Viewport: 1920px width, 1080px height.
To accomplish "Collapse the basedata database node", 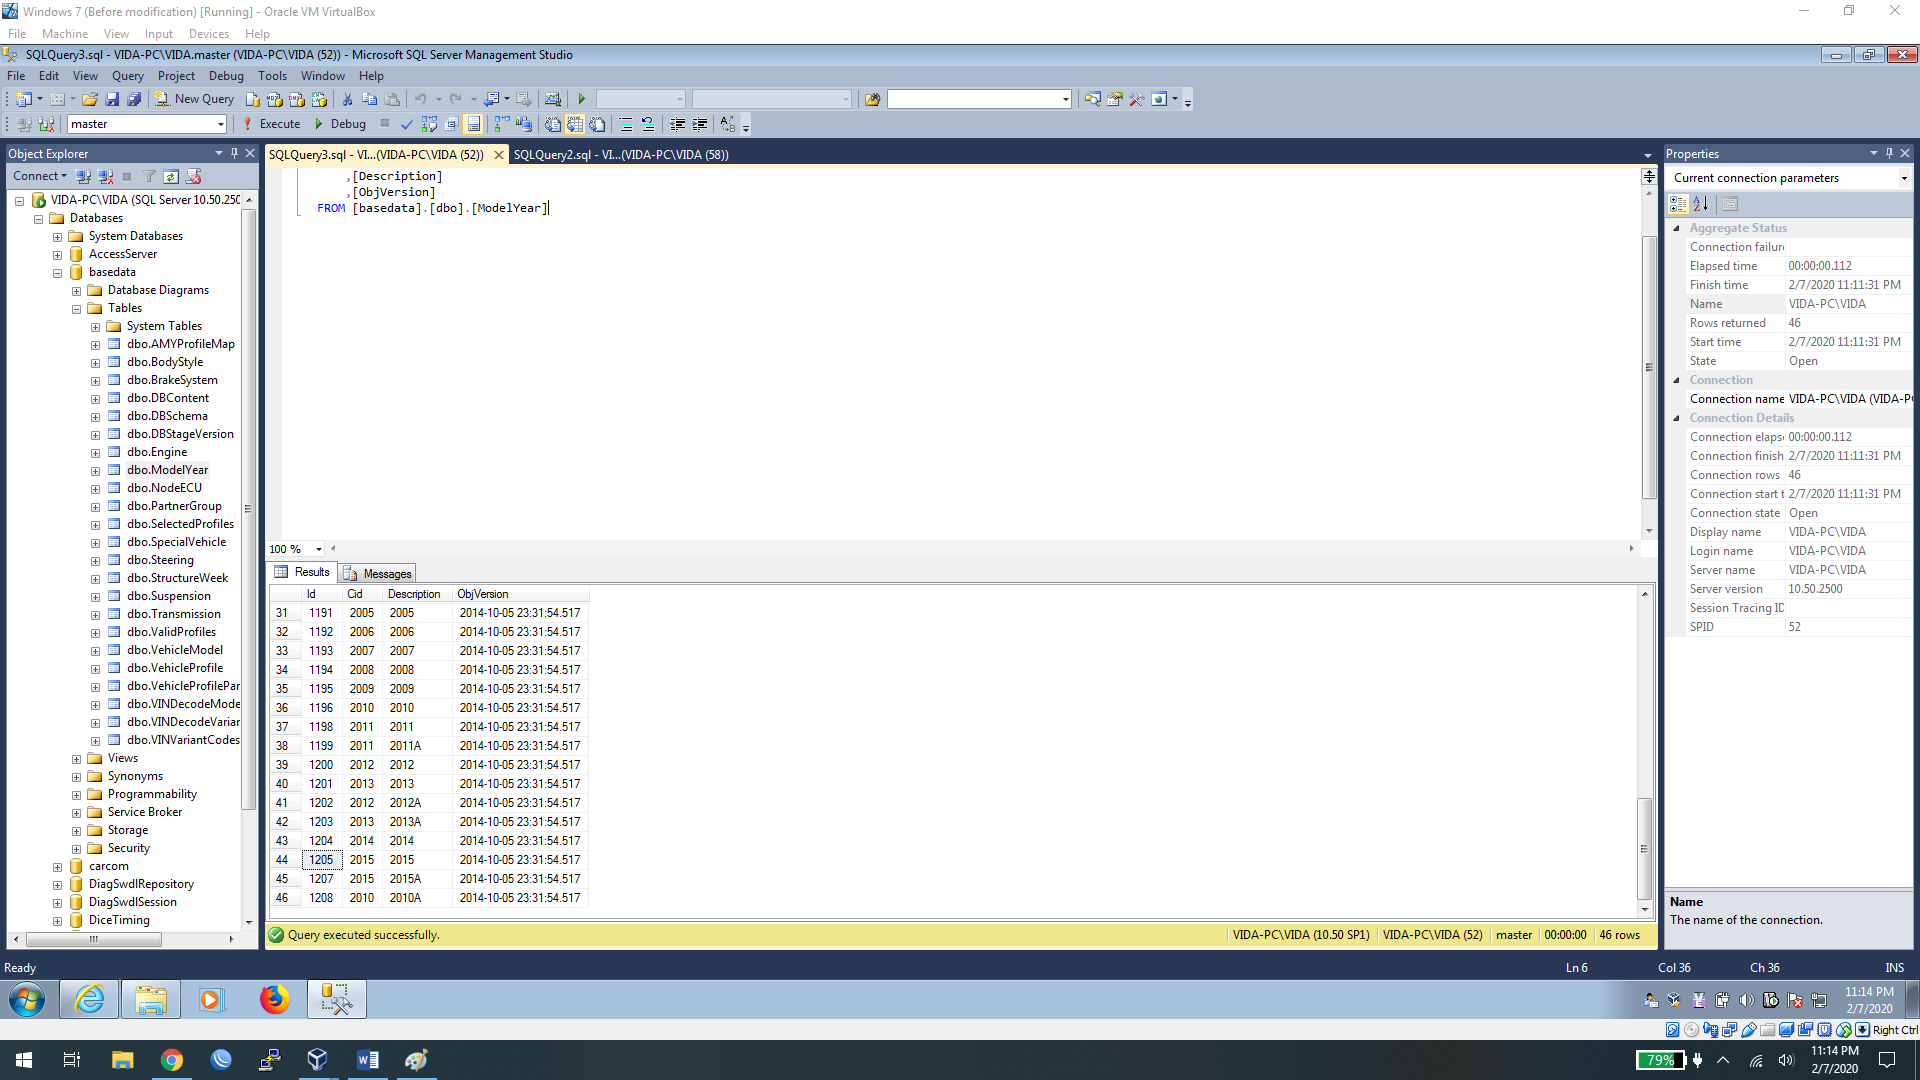I will coord(57,272).
